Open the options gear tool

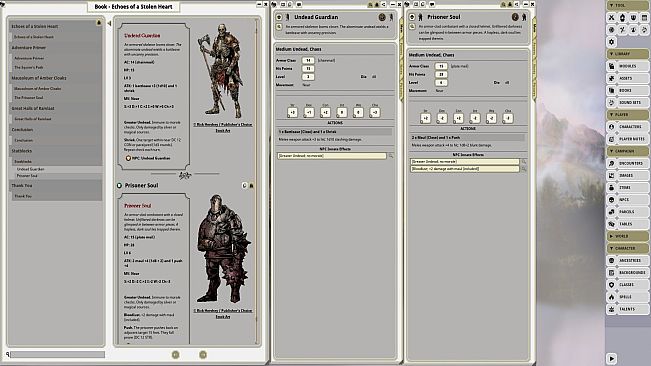point(611,42)
